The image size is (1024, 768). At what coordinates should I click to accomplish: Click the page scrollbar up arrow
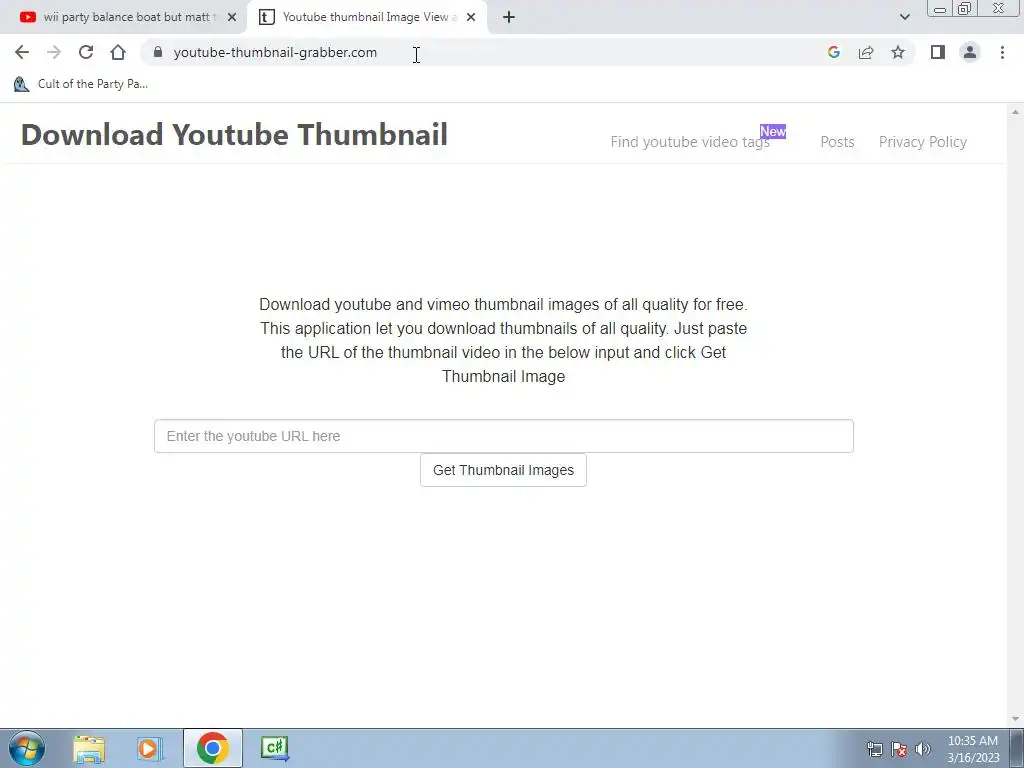1015,112
